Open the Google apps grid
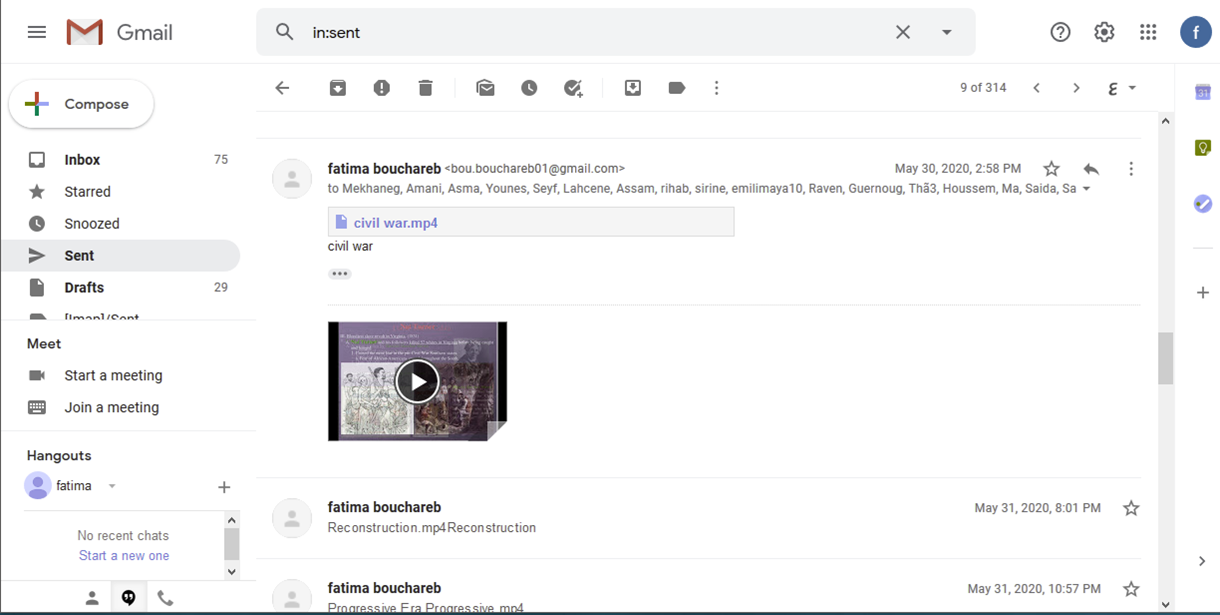The image size is (1220, 615). point(1148,32)
